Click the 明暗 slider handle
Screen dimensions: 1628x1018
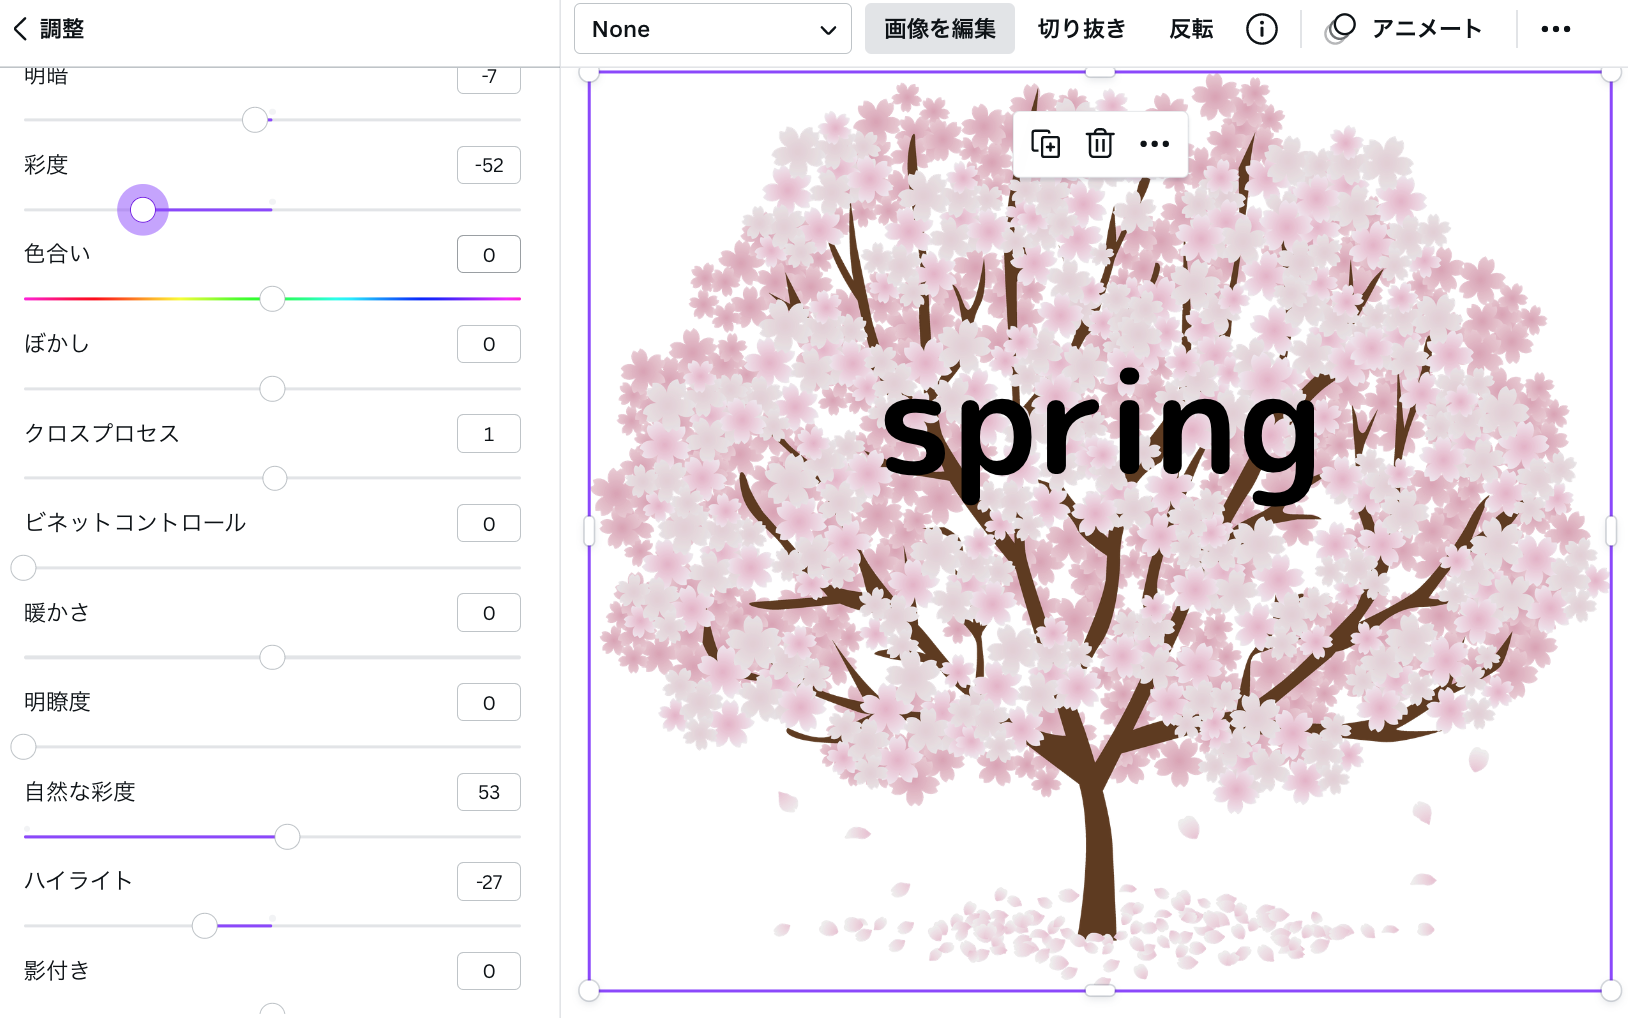click(x=255, y=120)
